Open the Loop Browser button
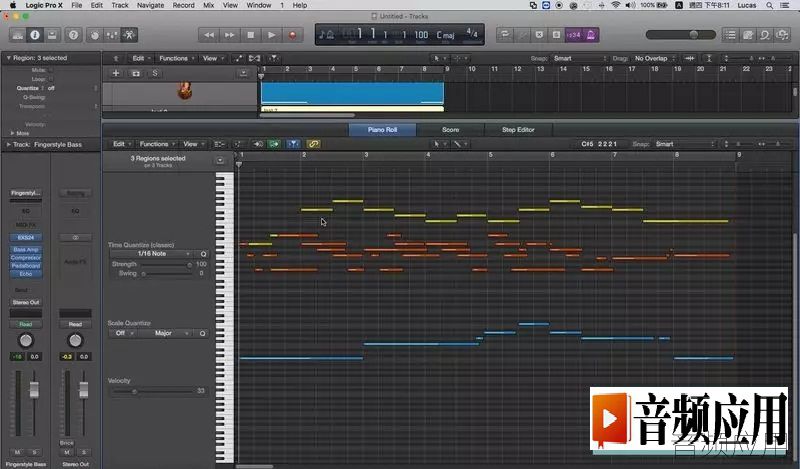 [765, 35]
